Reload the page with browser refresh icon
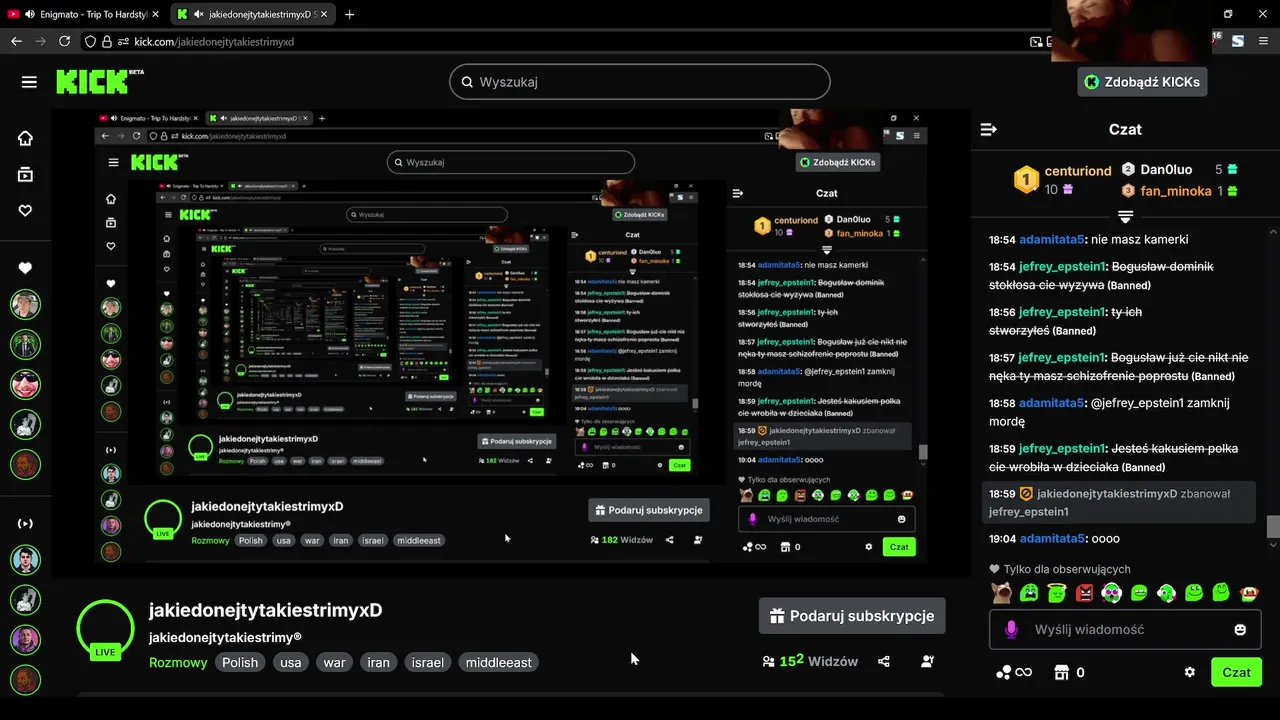This screenshot has height=720, width=1280. [x=65, y=41]
